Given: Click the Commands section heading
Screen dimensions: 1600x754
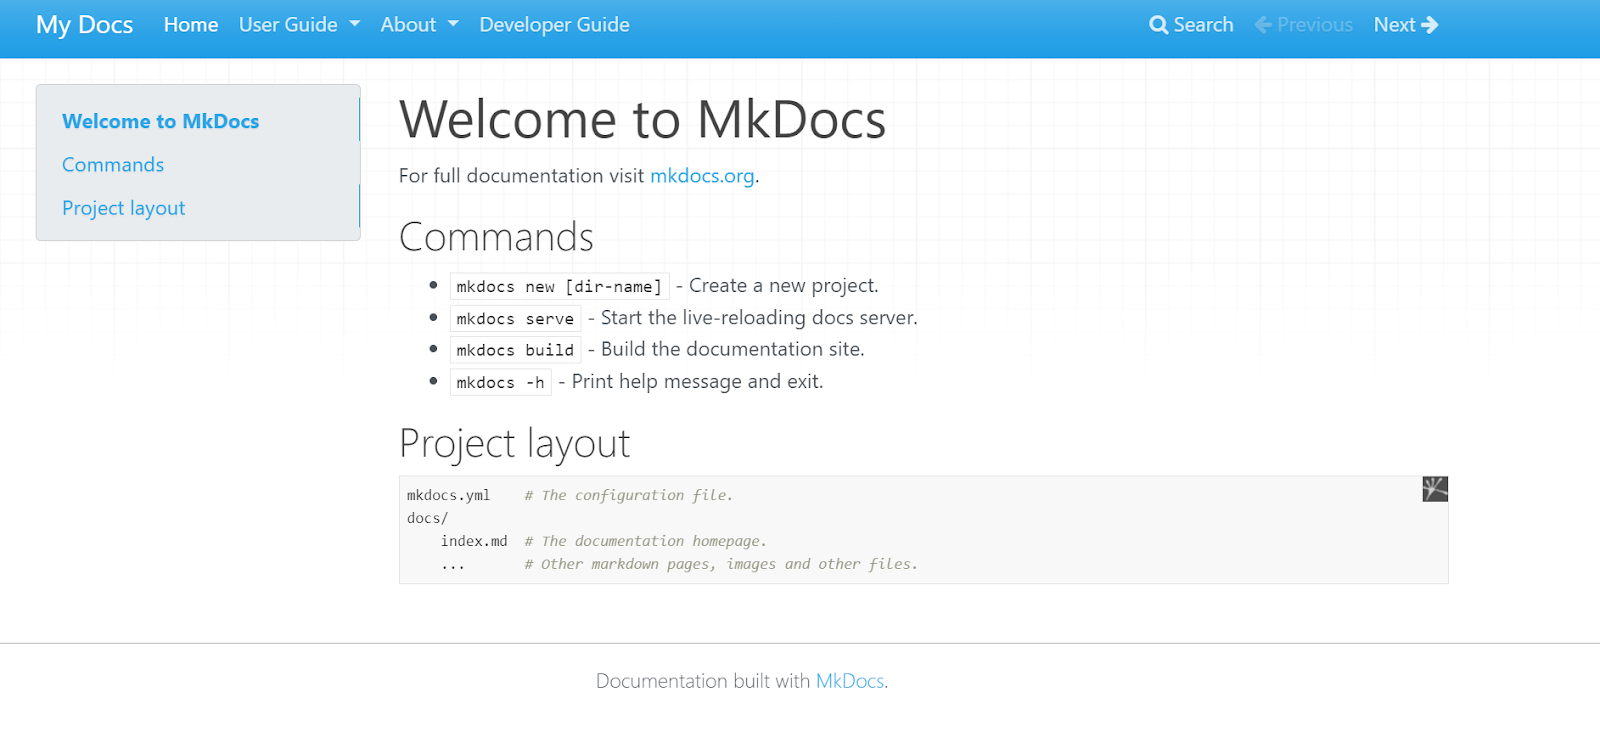Looking at the screenshot, I should [x=496, y=237].
